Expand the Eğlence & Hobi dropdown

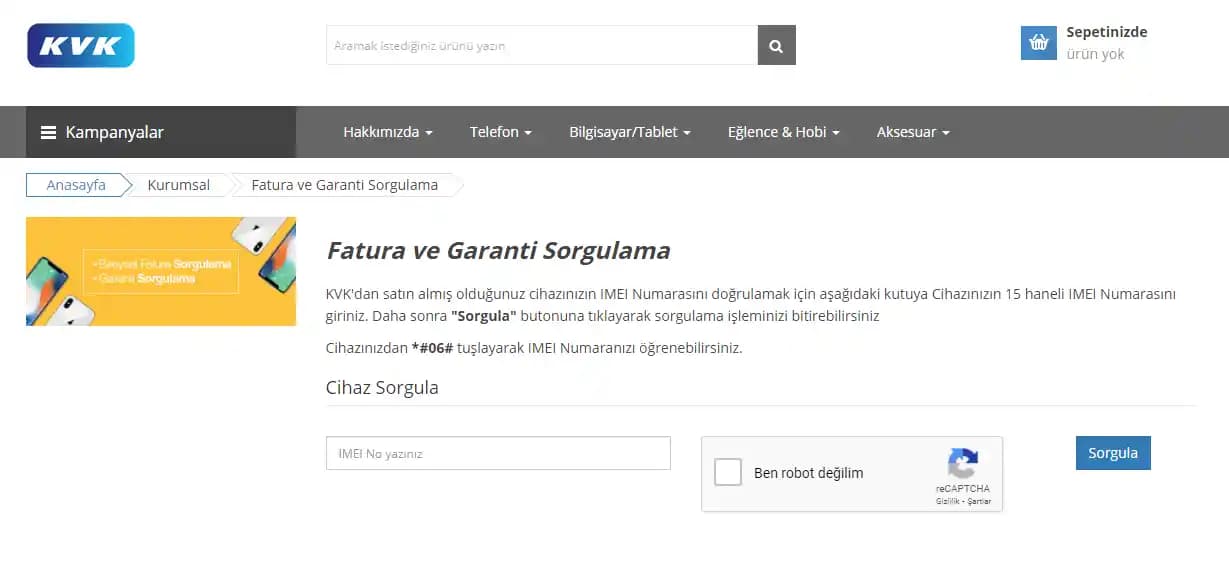[x=783, y=131]
